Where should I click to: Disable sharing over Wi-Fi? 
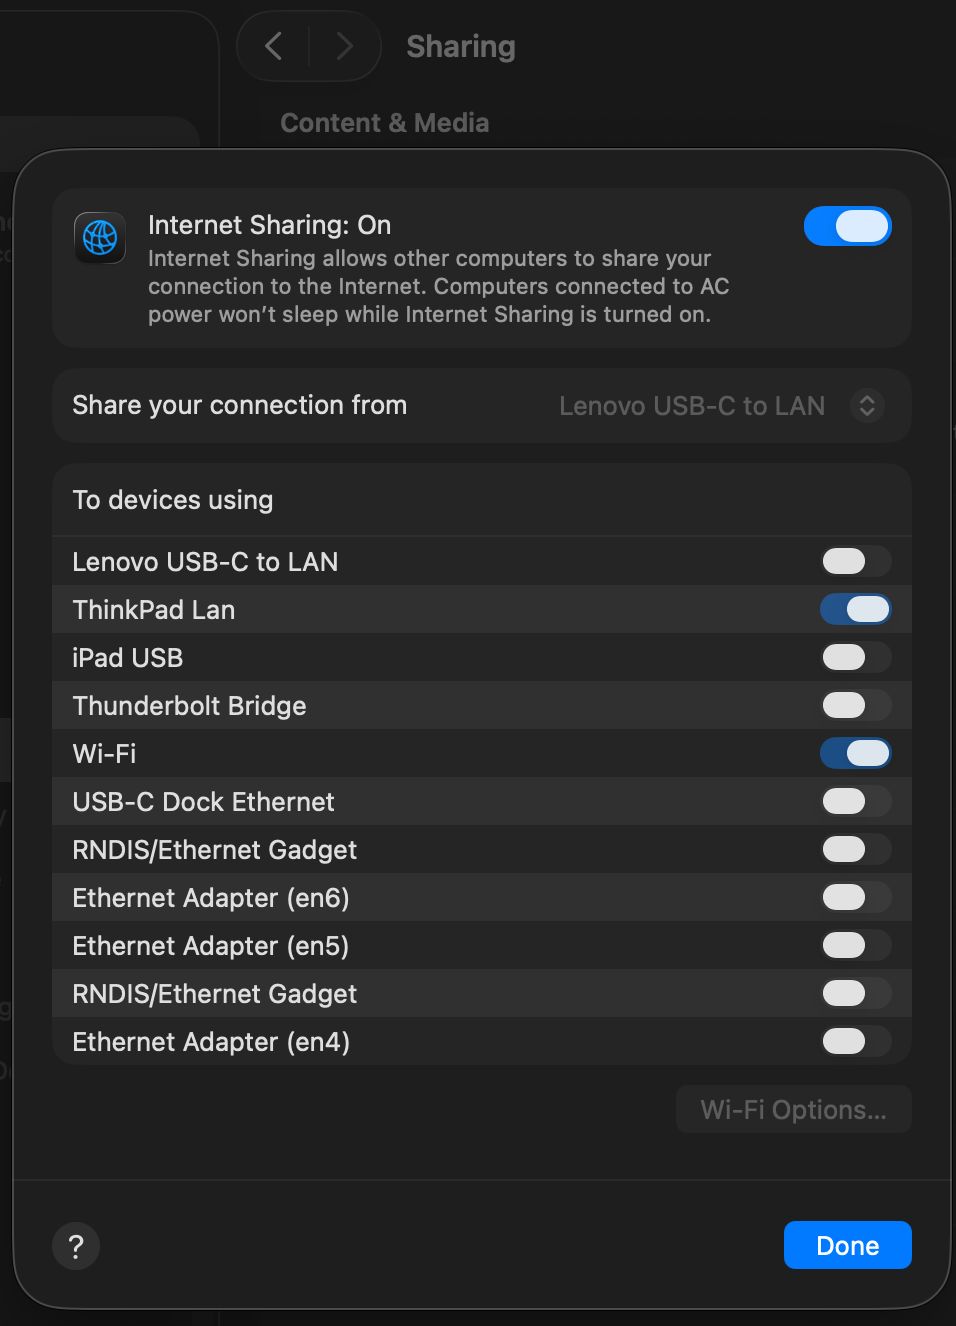(855, 754)
